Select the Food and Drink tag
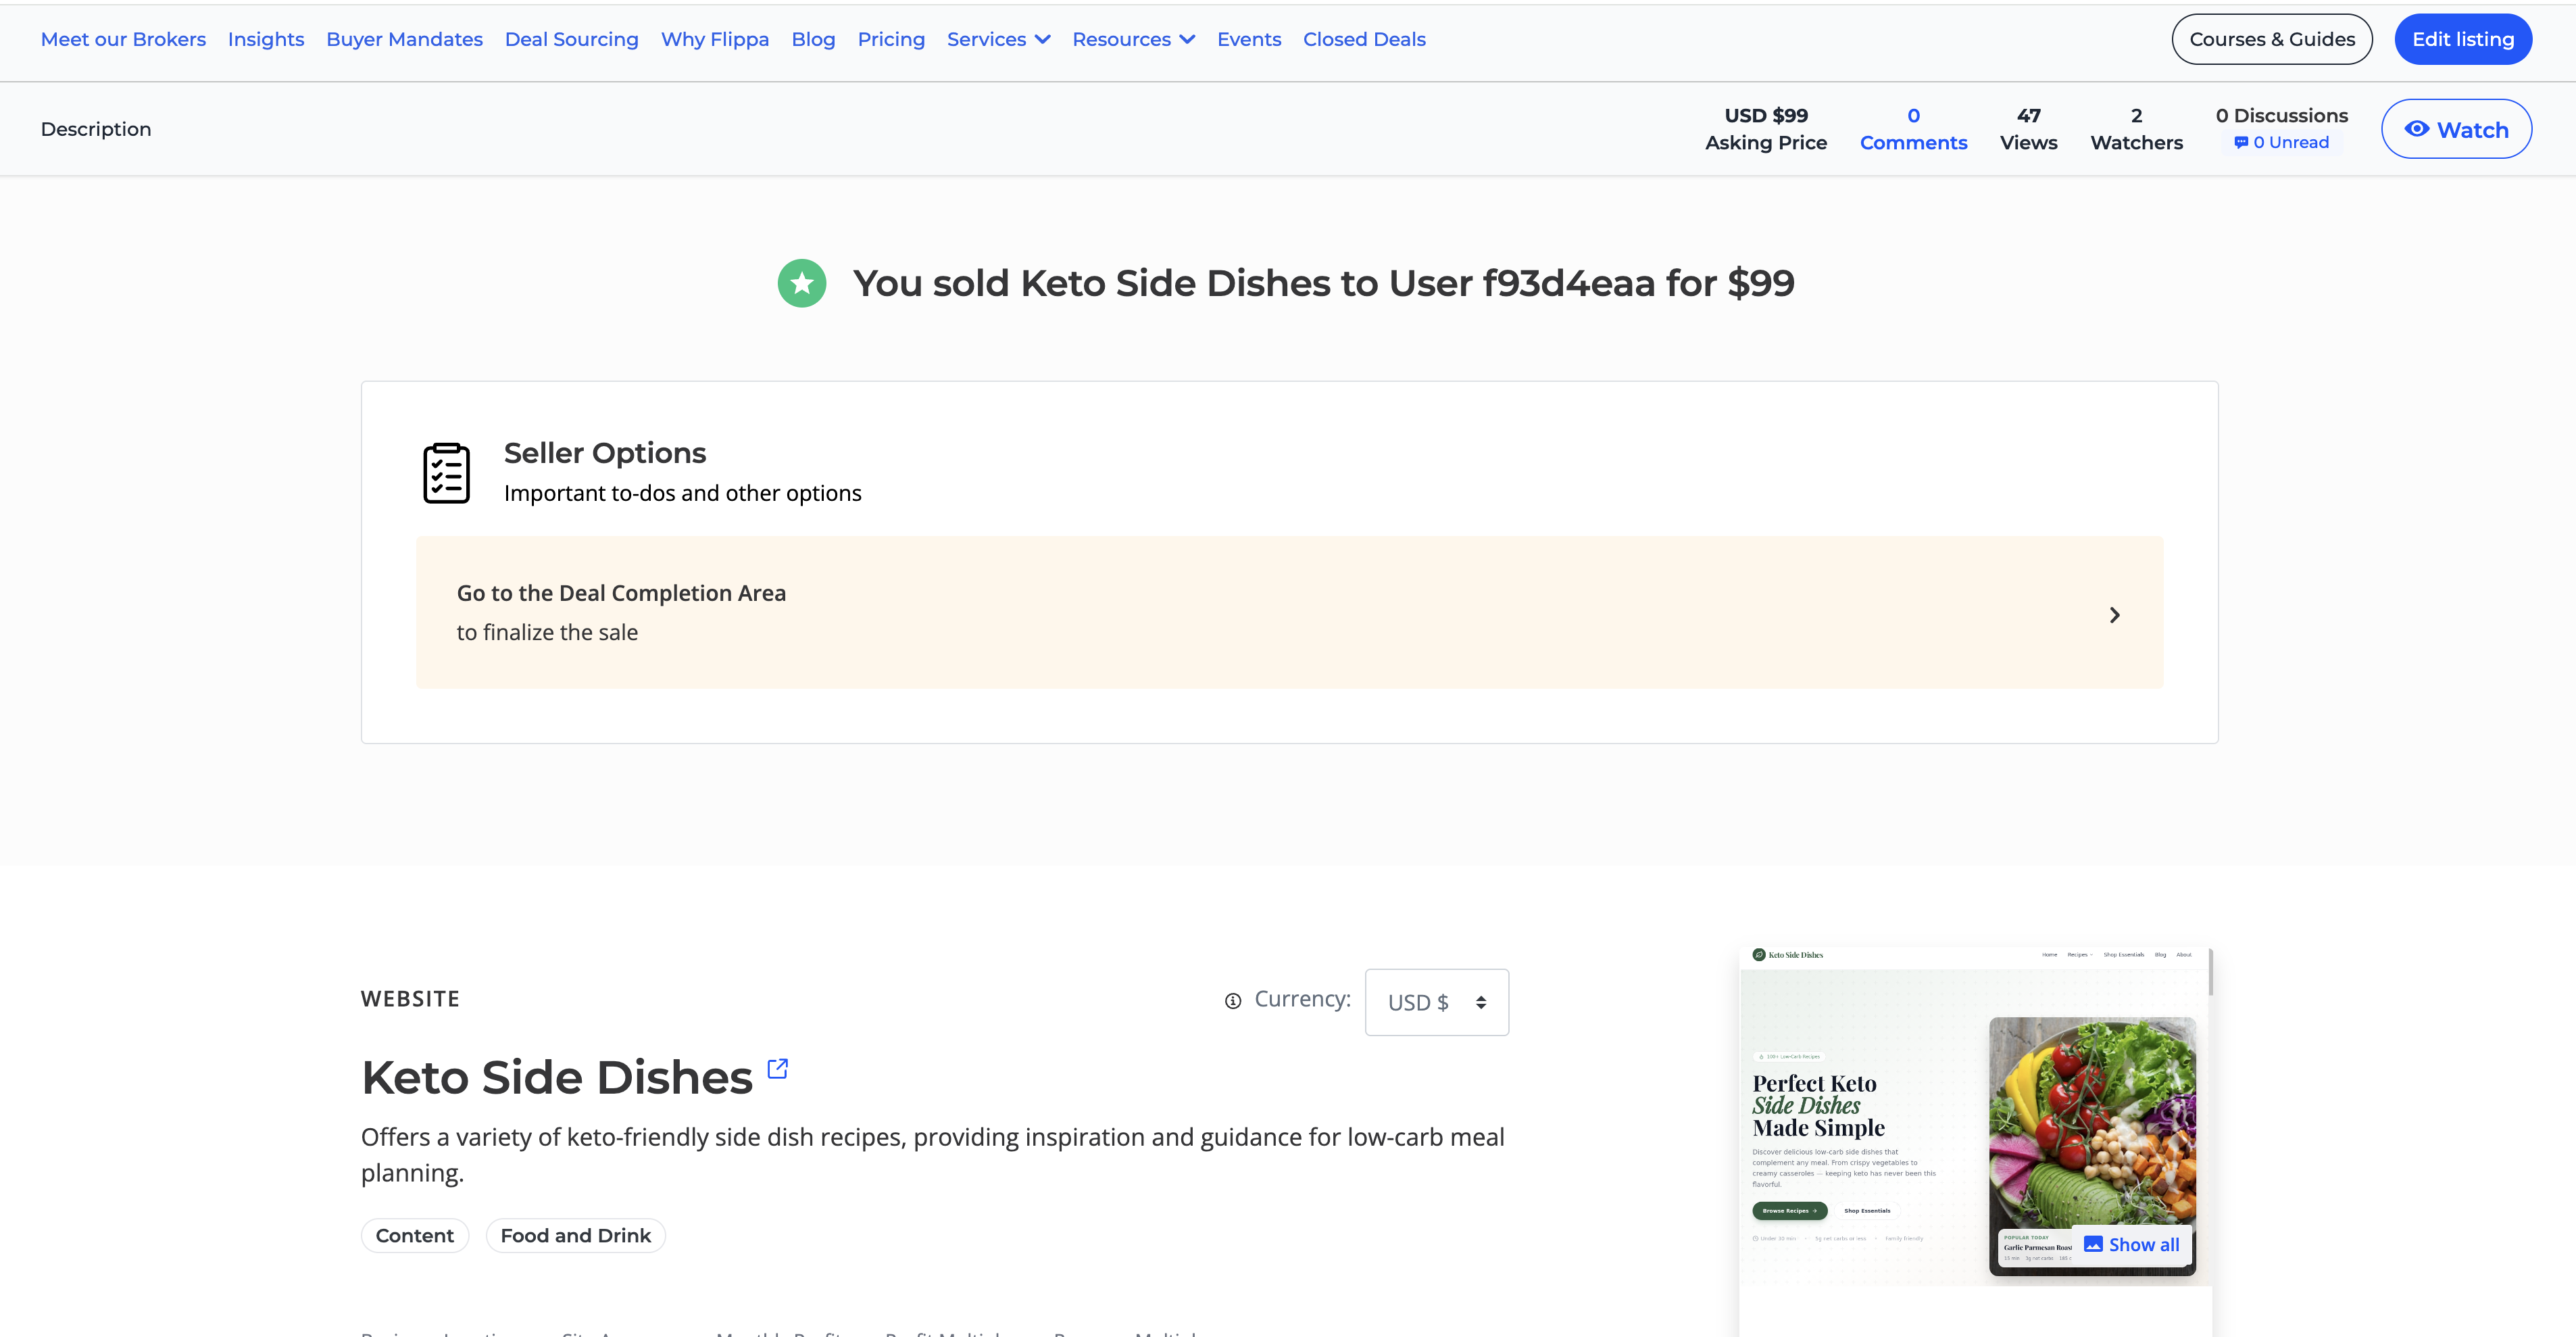This screenshot has width=2576, height=1337. pos(575,1235)
